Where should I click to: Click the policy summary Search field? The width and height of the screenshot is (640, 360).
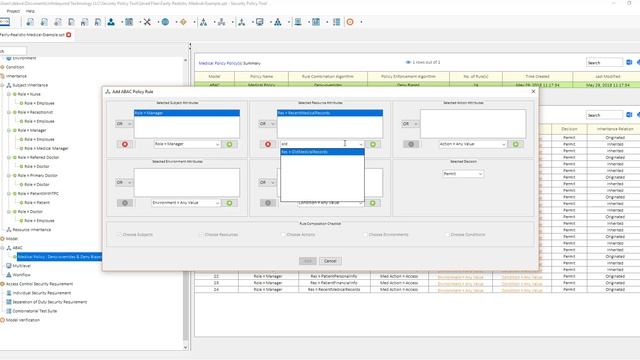pos(604,62)
